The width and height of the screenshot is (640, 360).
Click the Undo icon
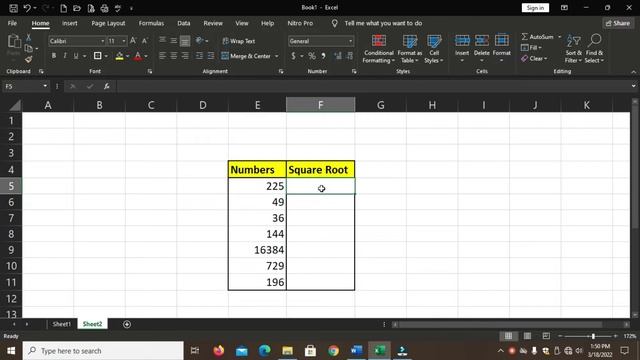(27, 8)
